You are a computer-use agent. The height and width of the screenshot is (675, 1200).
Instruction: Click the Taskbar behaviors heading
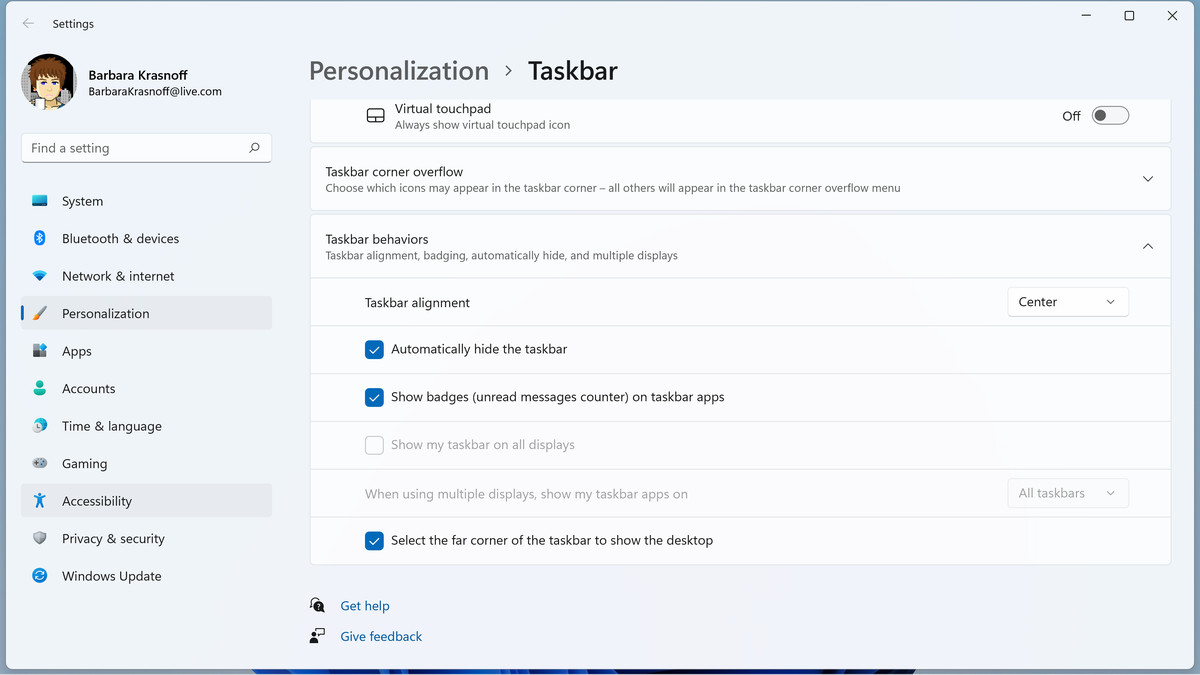pos(377,239)
